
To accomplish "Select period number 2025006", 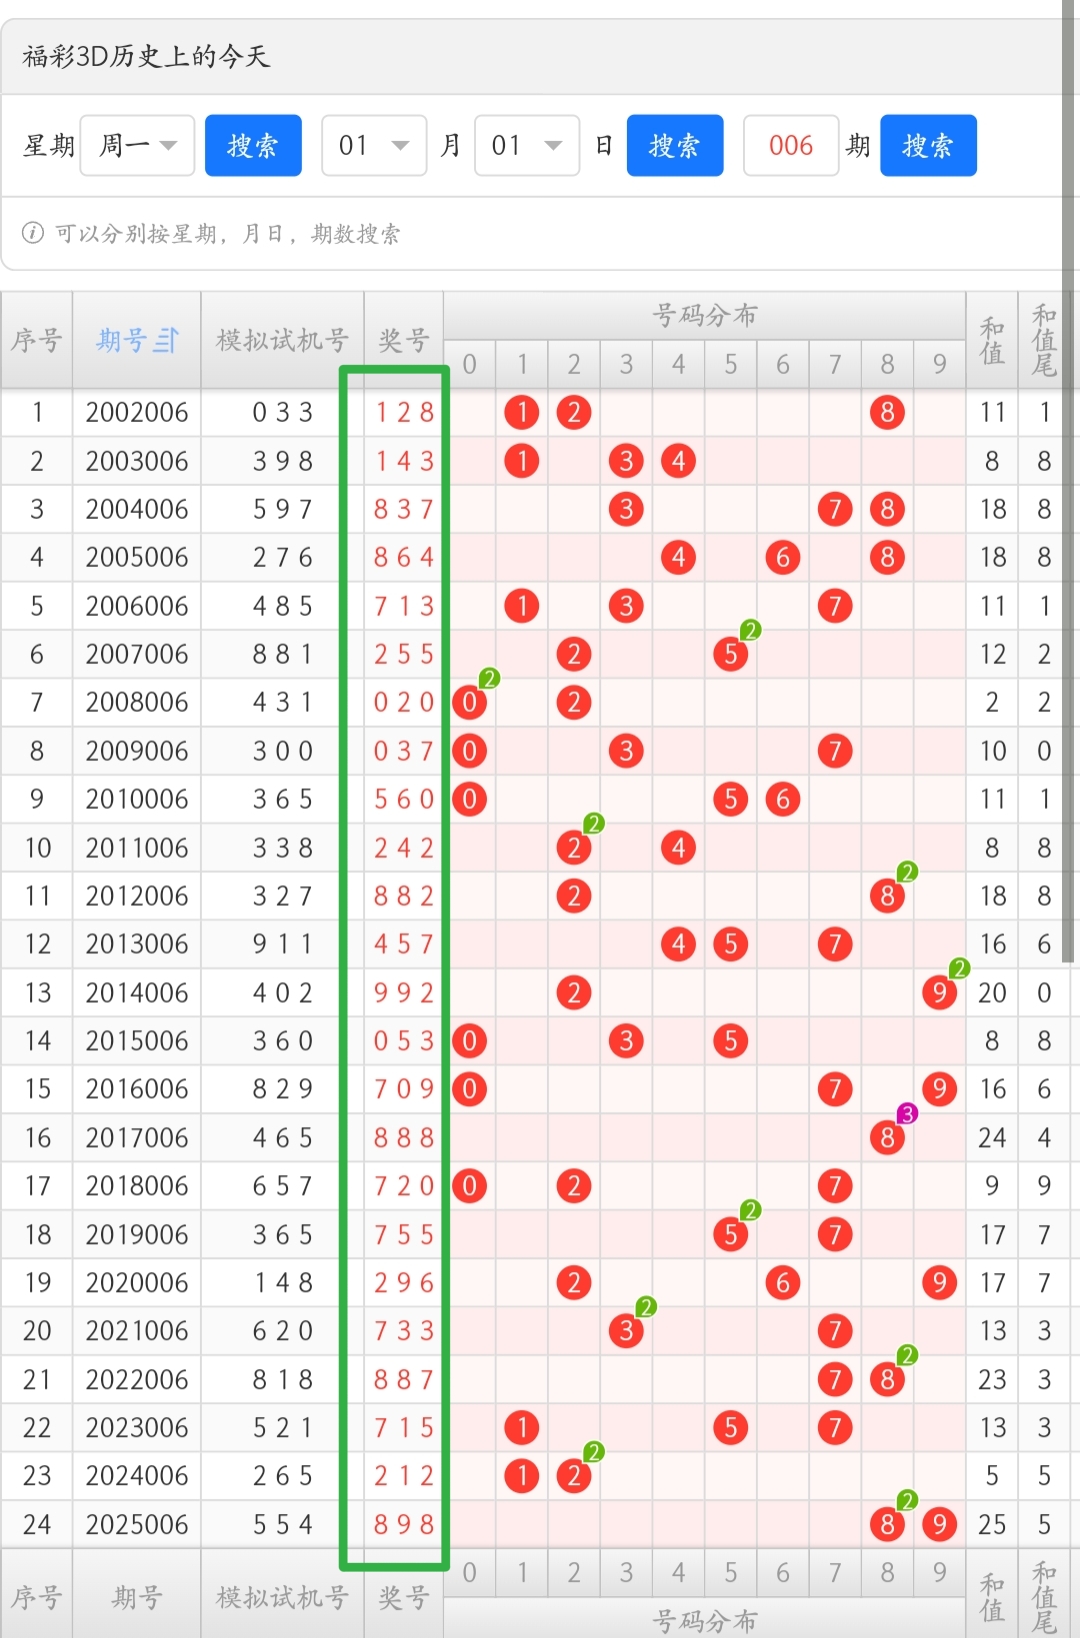I will (x=137, y=1525).
